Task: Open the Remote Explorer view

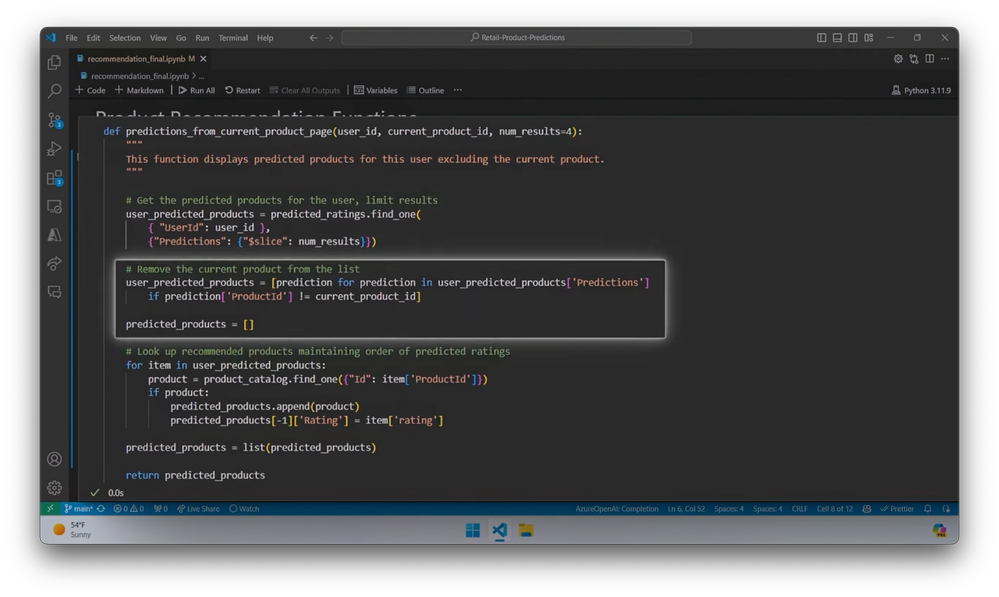Action: tap(54, 206)
